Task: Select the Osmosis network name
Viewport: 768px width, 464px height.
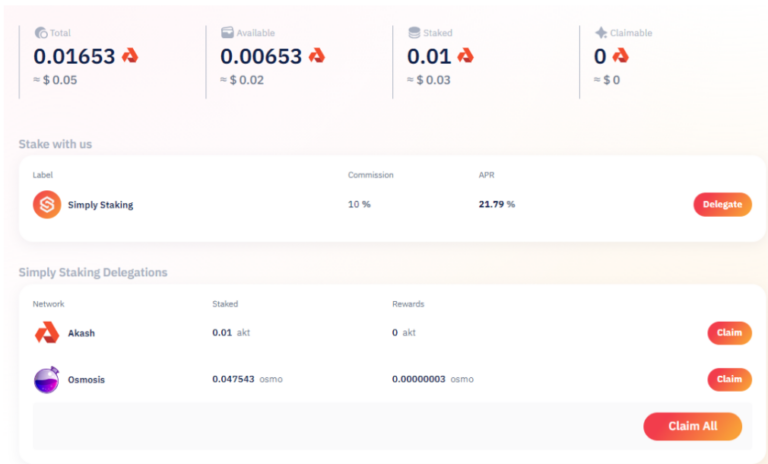Action: [x=86, y=380]
